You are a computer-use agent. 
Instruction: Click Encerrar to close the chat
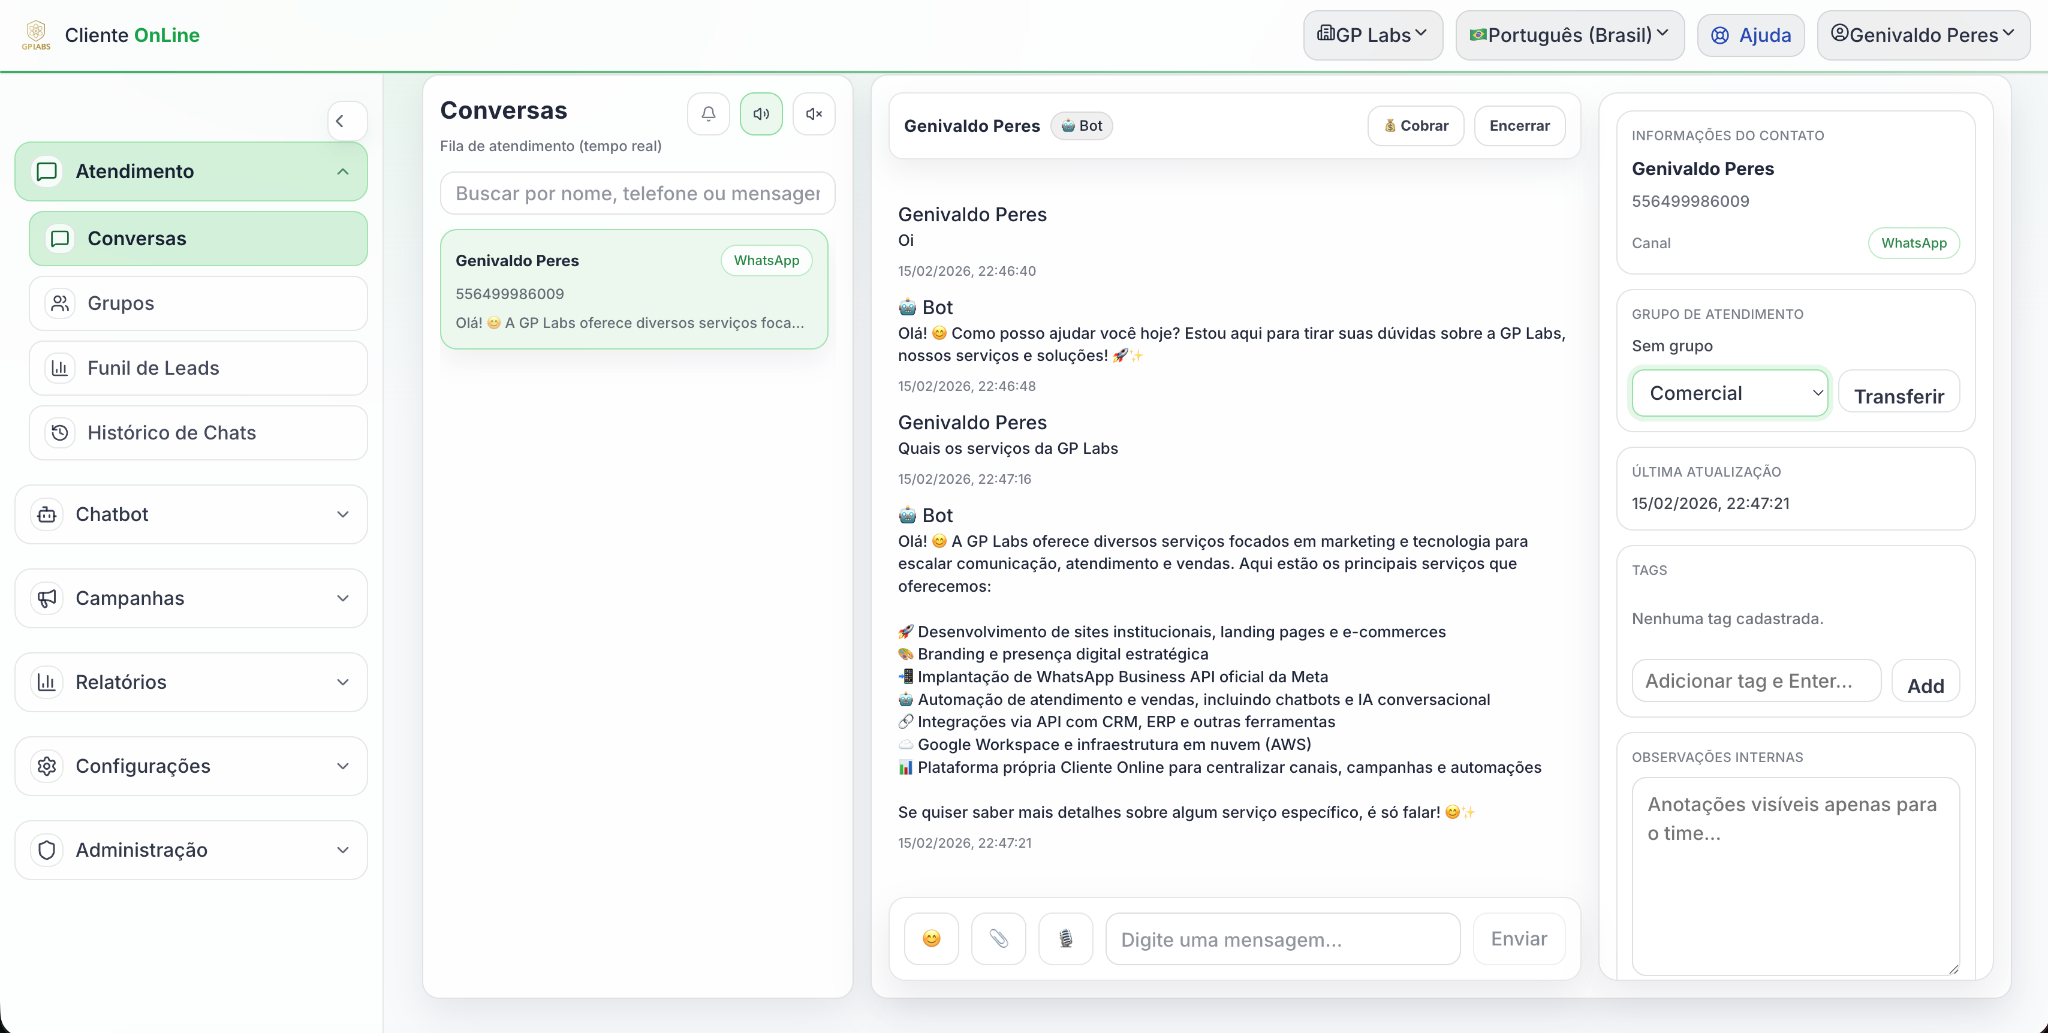(x=1519, y=125)
